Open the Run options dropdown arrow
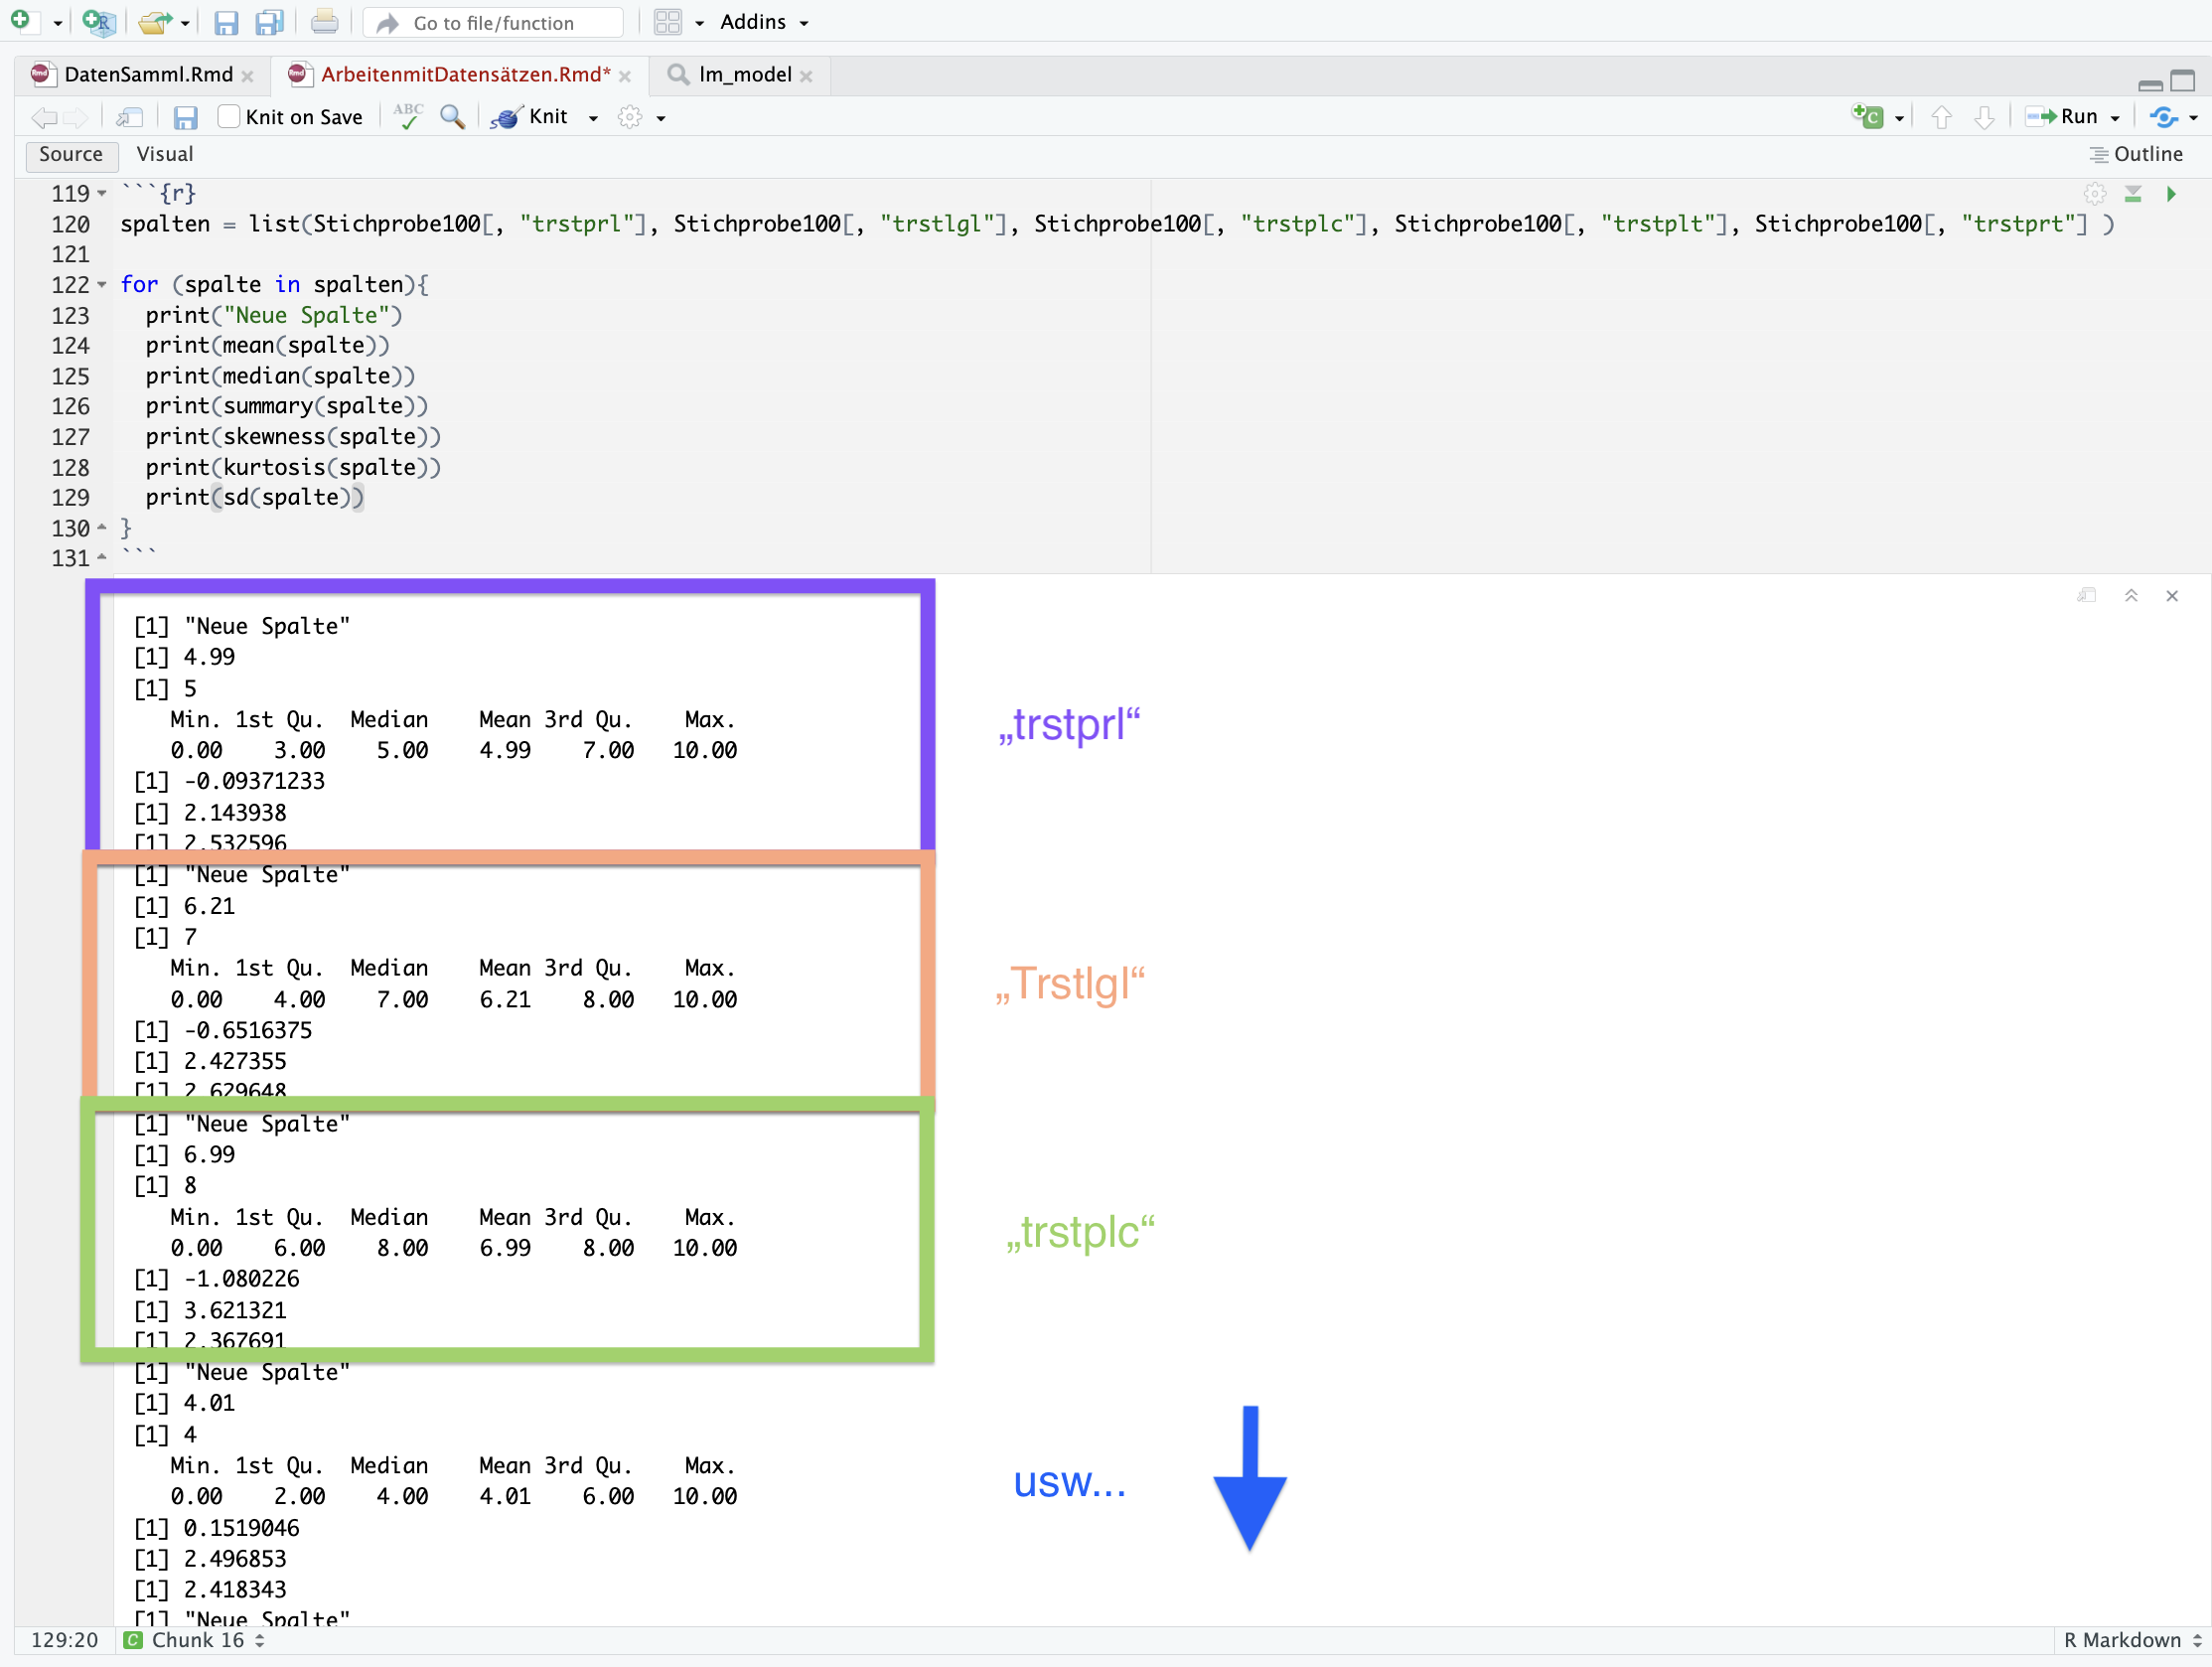 pos(2115,119)
